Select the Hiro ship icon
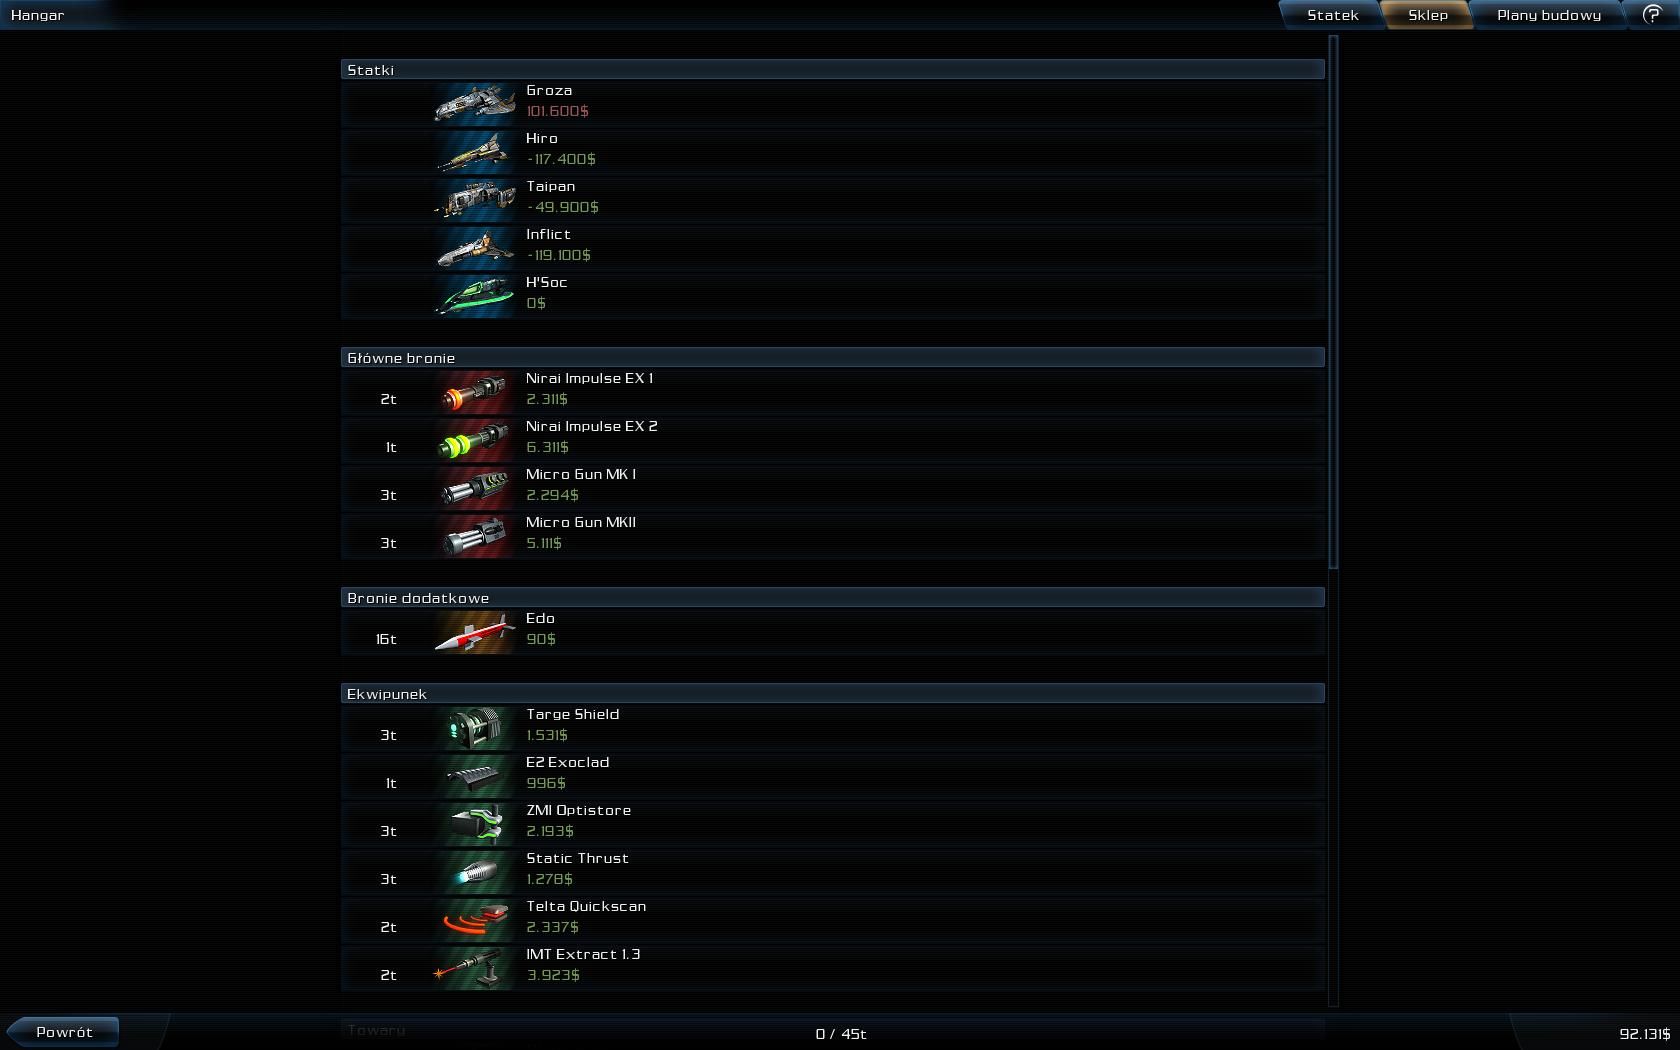This screenshot has width=1680, height=1050. pos(475,150)
